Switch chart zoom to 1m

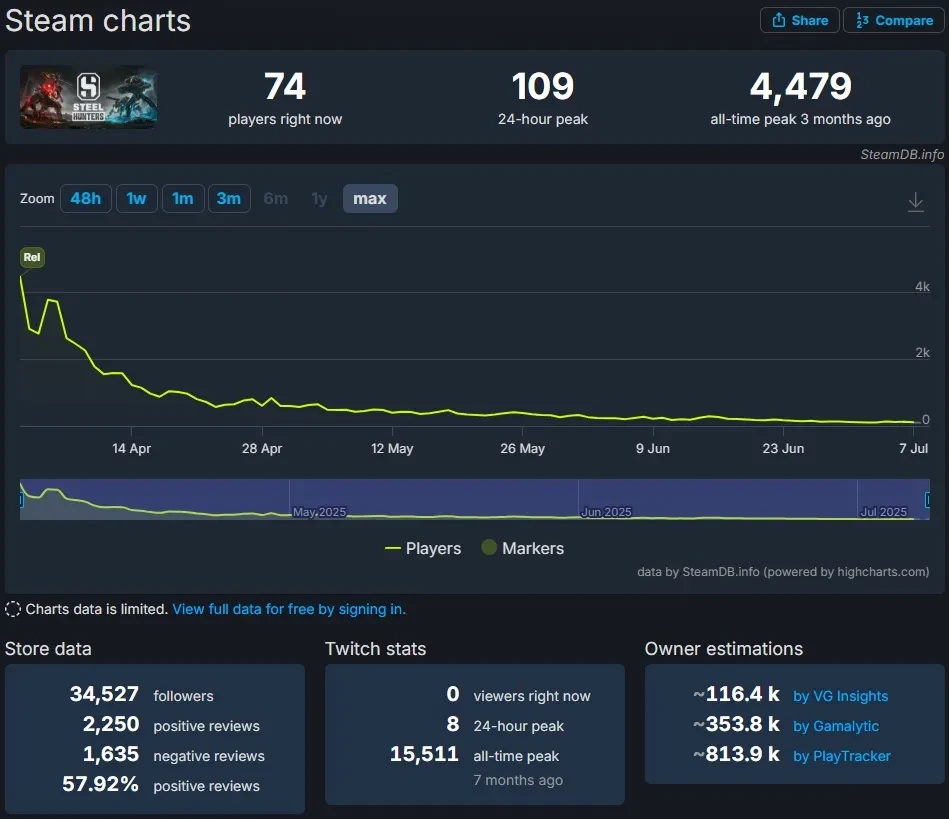point(182,199)
